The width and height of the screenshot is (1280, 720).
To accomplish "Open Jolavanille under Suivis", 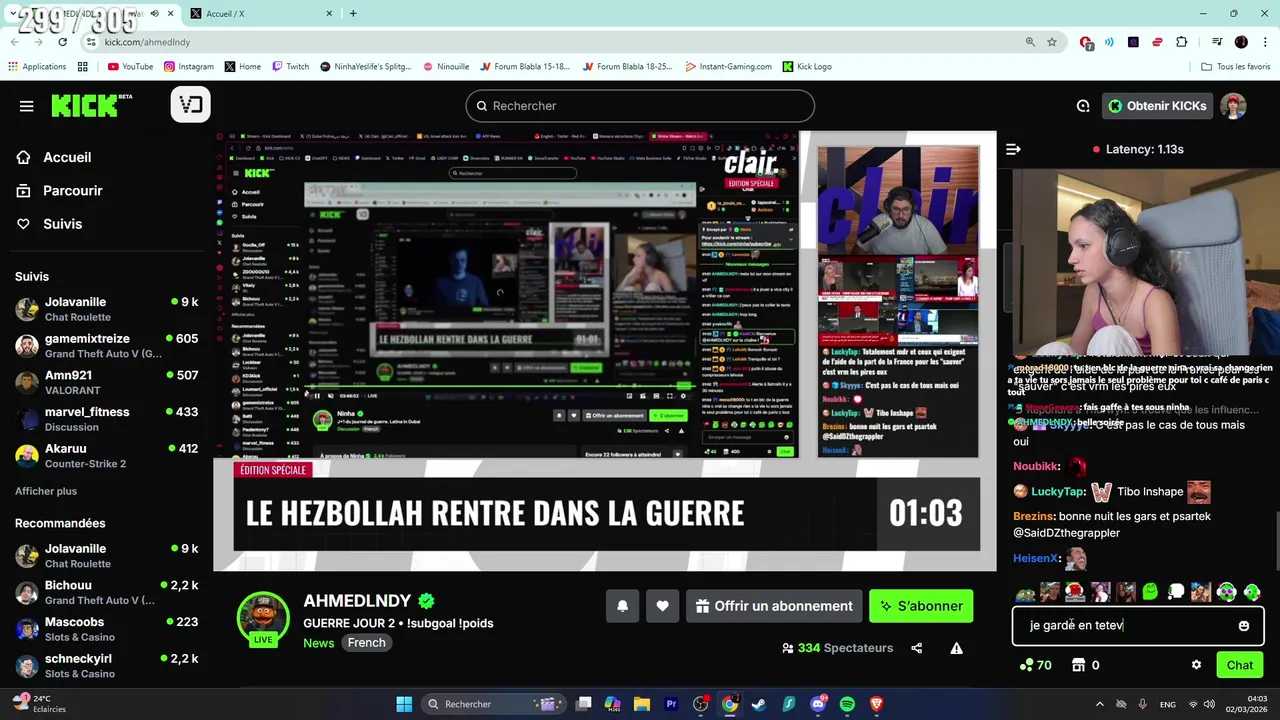I will point(106,309).
